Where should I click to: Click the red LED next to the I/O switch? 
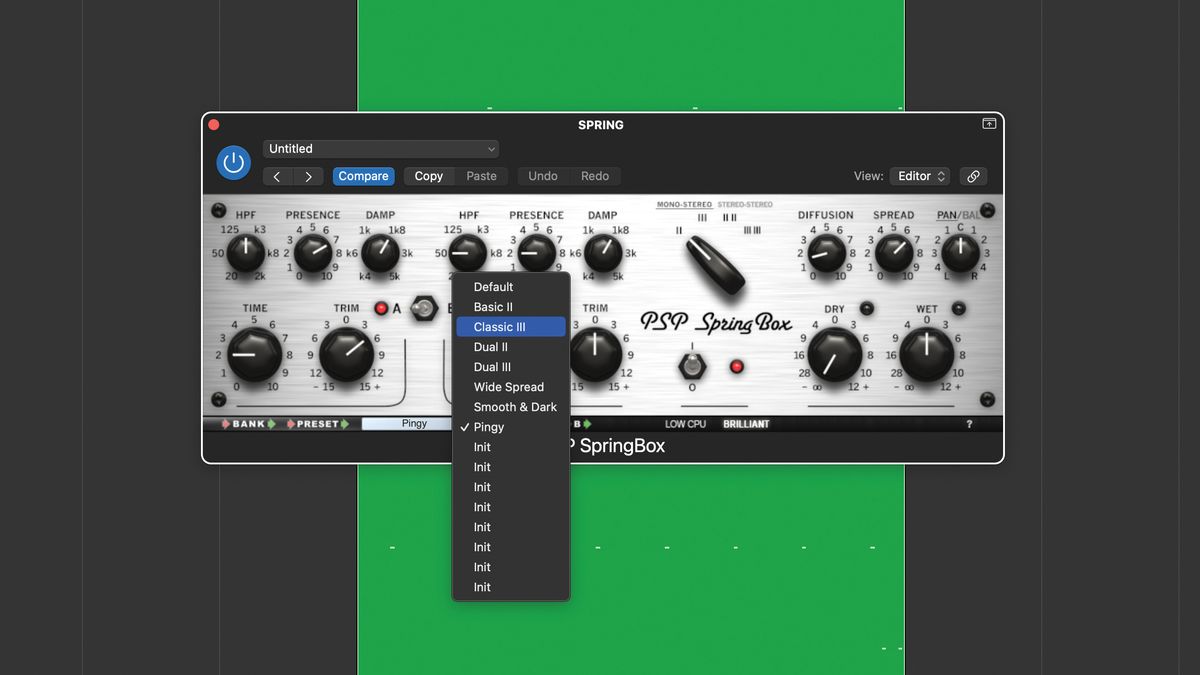tap(737, 367)
